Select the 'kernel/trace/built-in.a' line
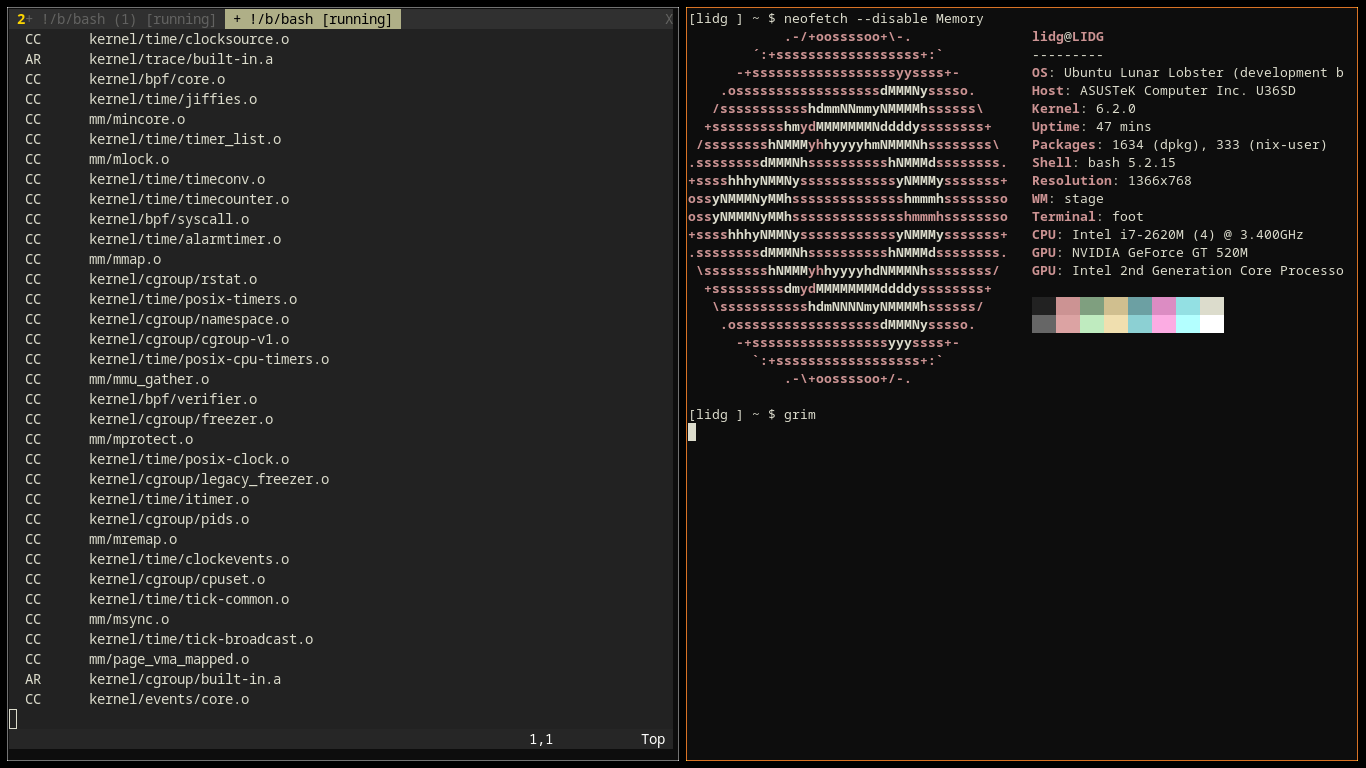This screenshot has width=1366, height=768. point(181,59)
